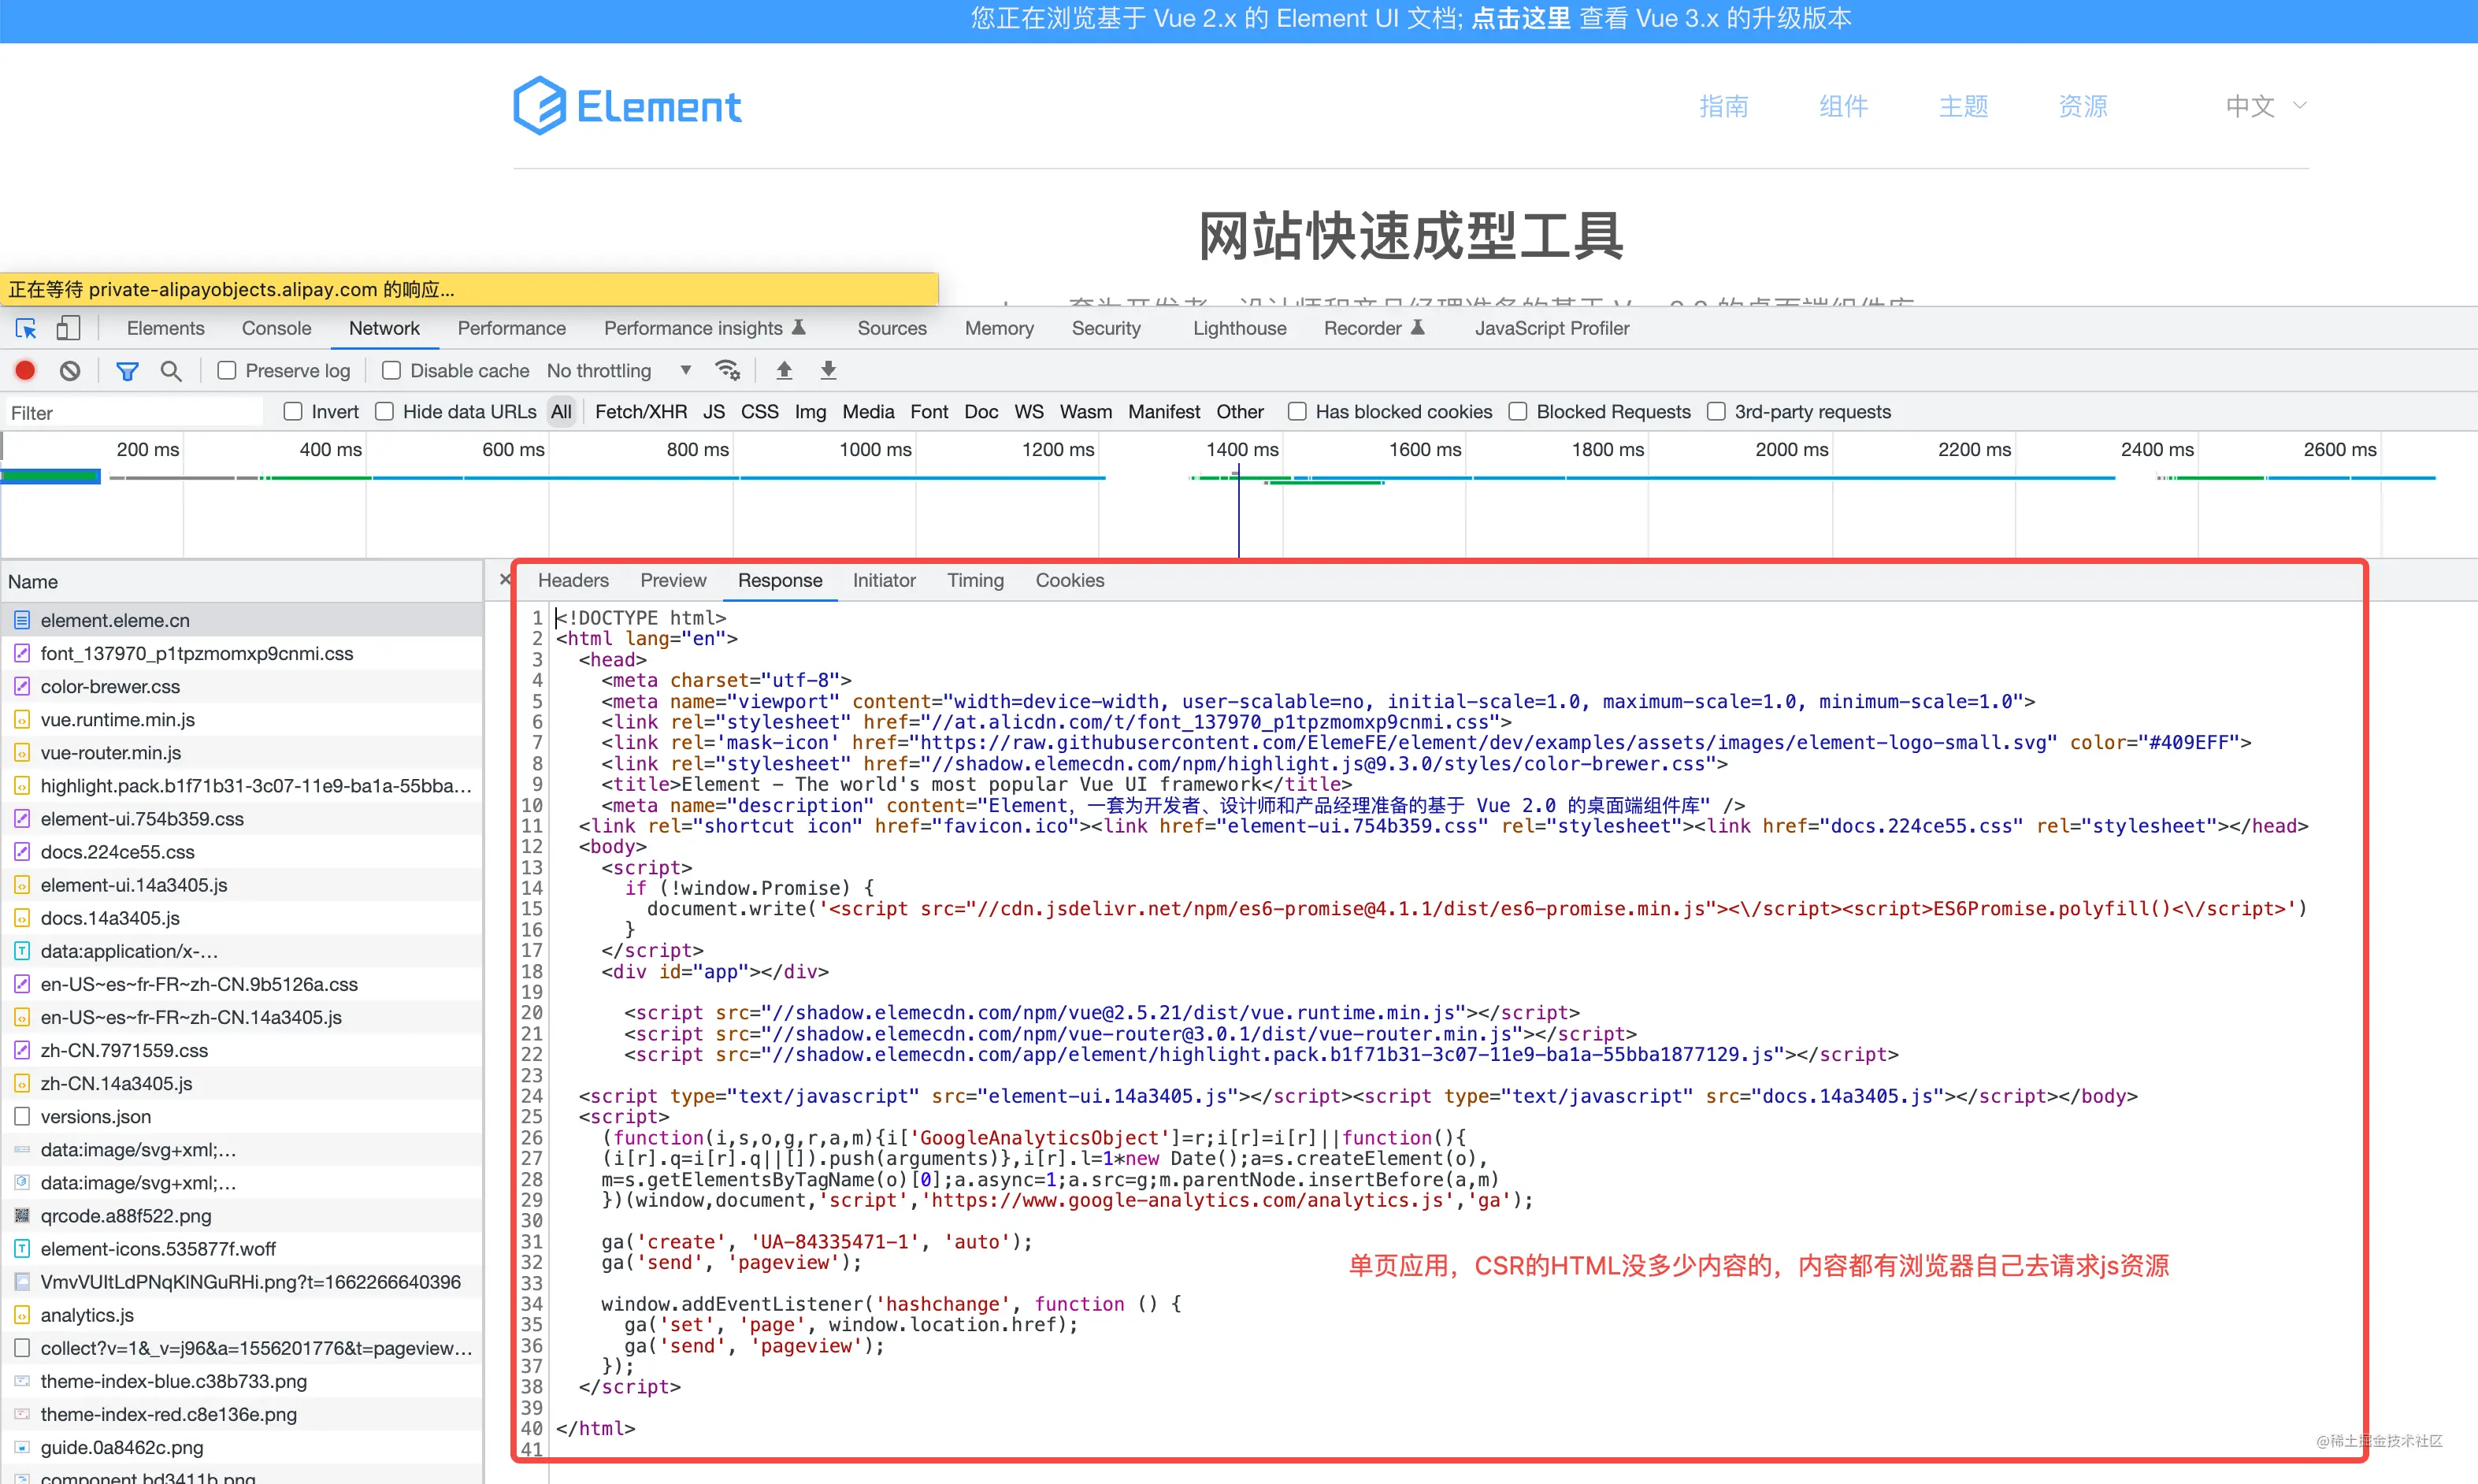Check the Hide data URLs checkbox

[x=384, y=412]
